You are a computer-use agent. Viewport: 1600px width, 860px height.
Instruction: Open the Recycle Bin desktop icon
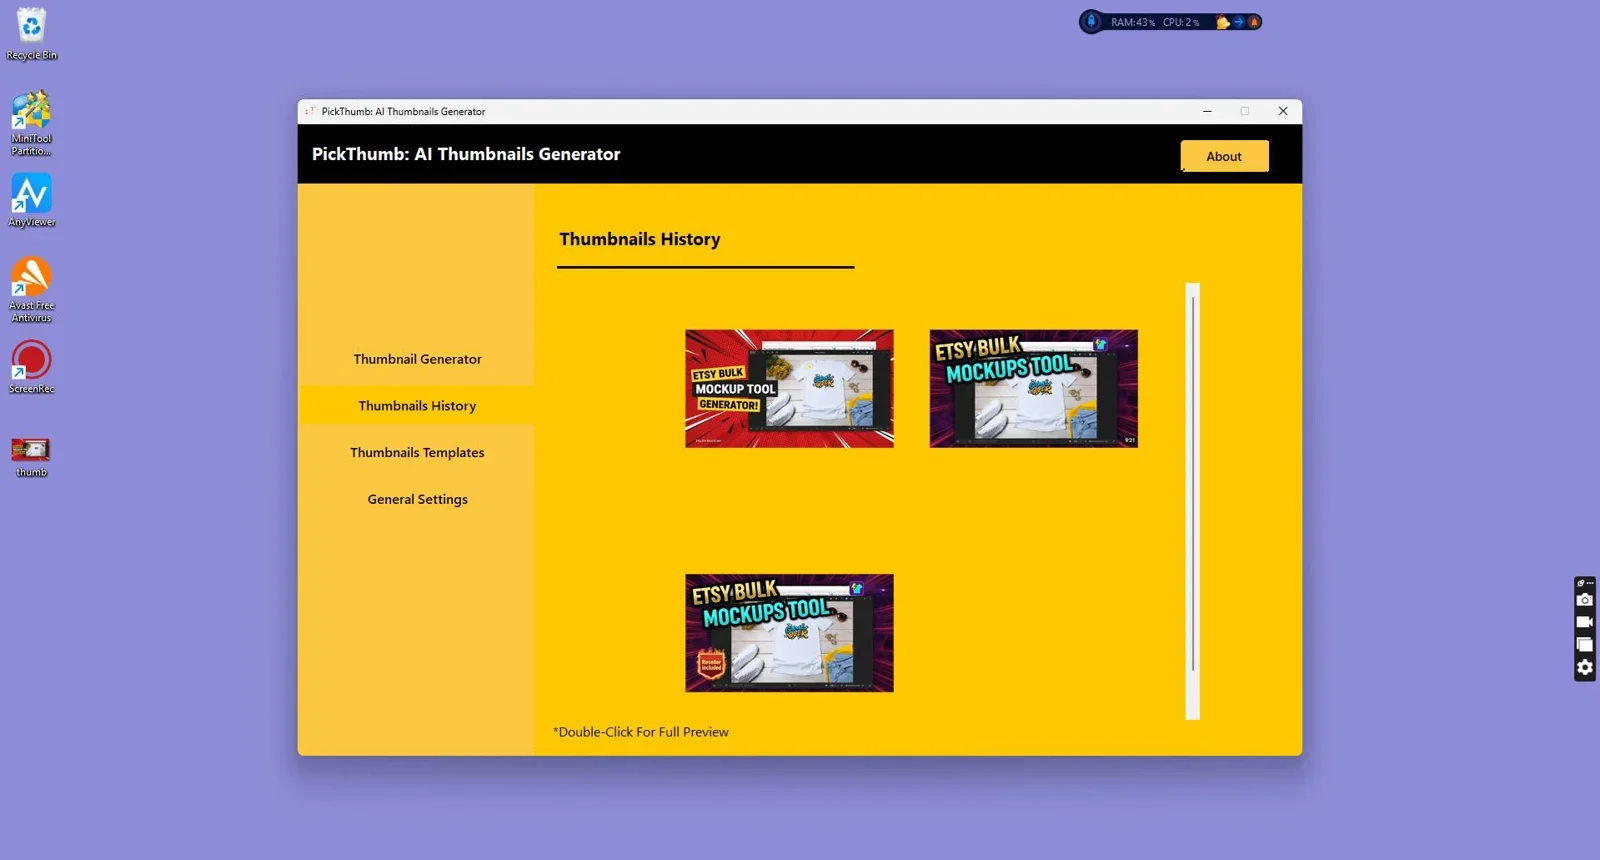(32, 33)
